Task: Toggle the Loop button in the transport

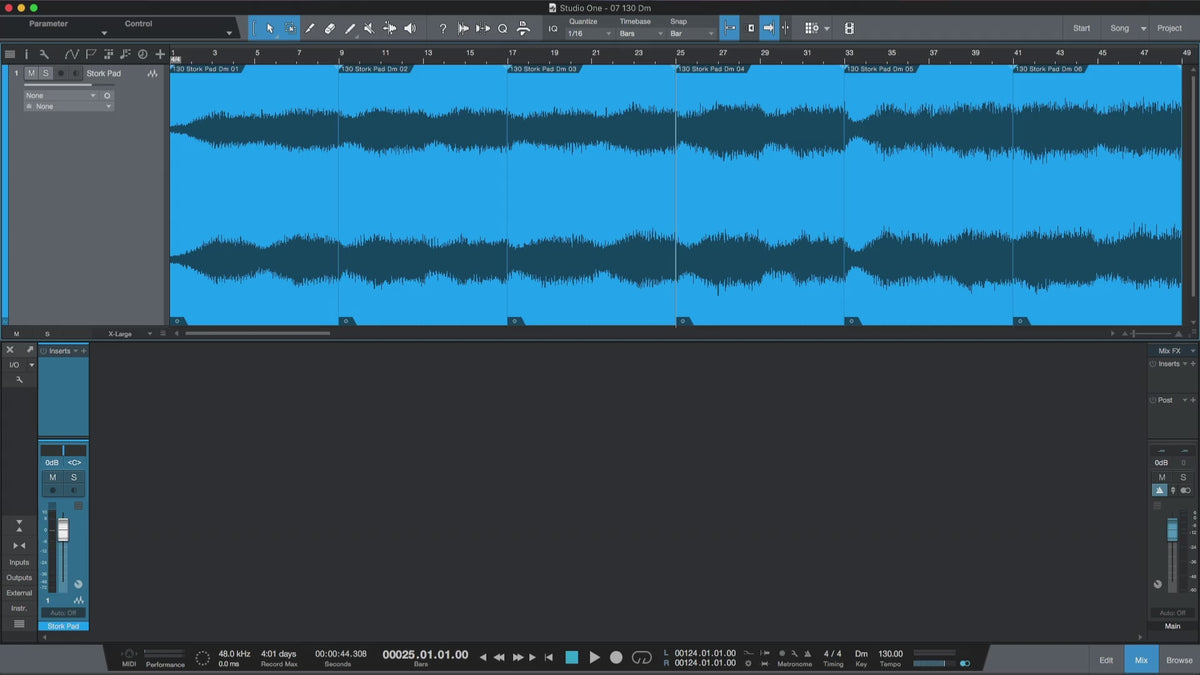Action: [x=642, y=657]
